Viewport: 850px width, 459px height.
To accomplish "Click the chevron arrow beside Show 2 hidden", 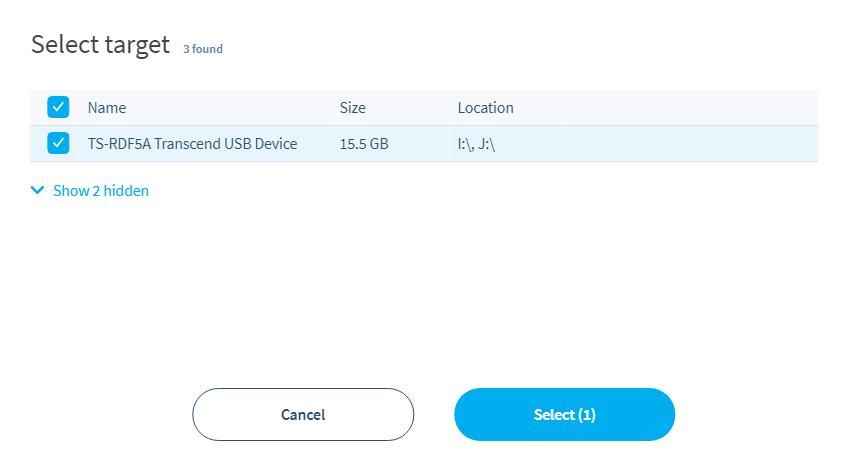I will click(37, 190).
